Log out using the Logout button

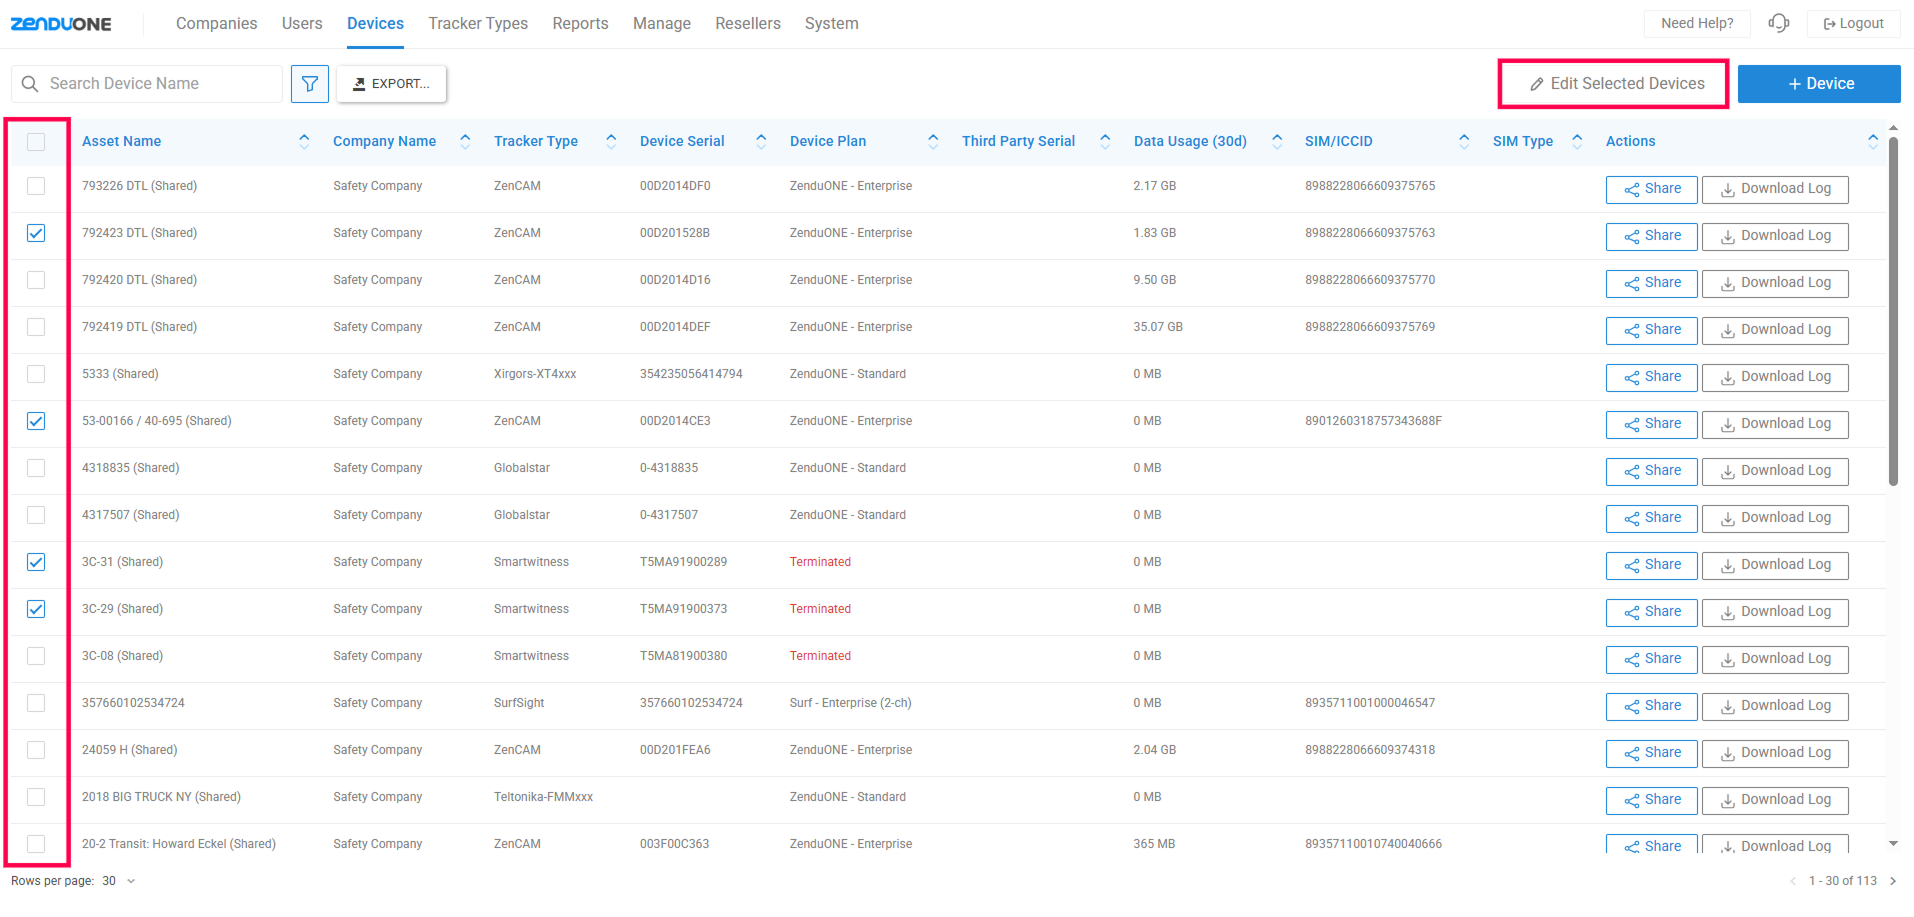point(1853,24)
